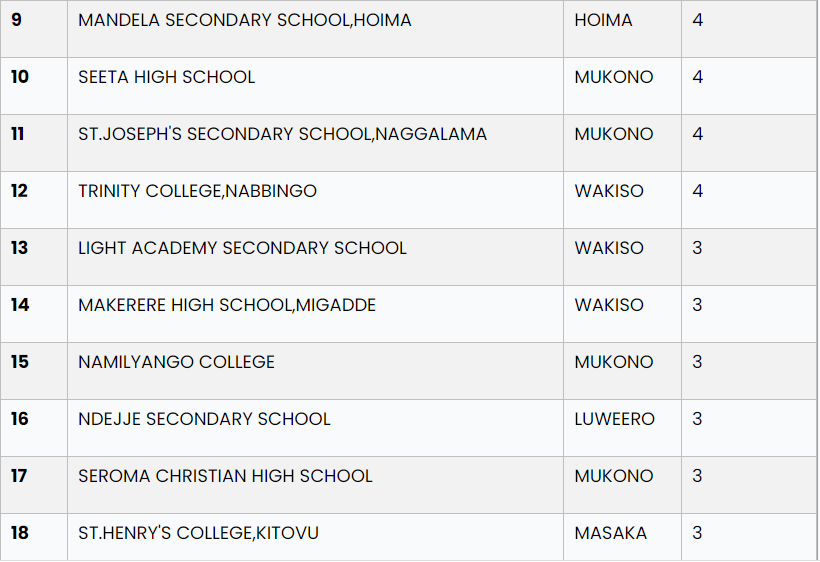Click the count 4 in Naggalama row
820x562 pixels.
(x=698, y=134)
